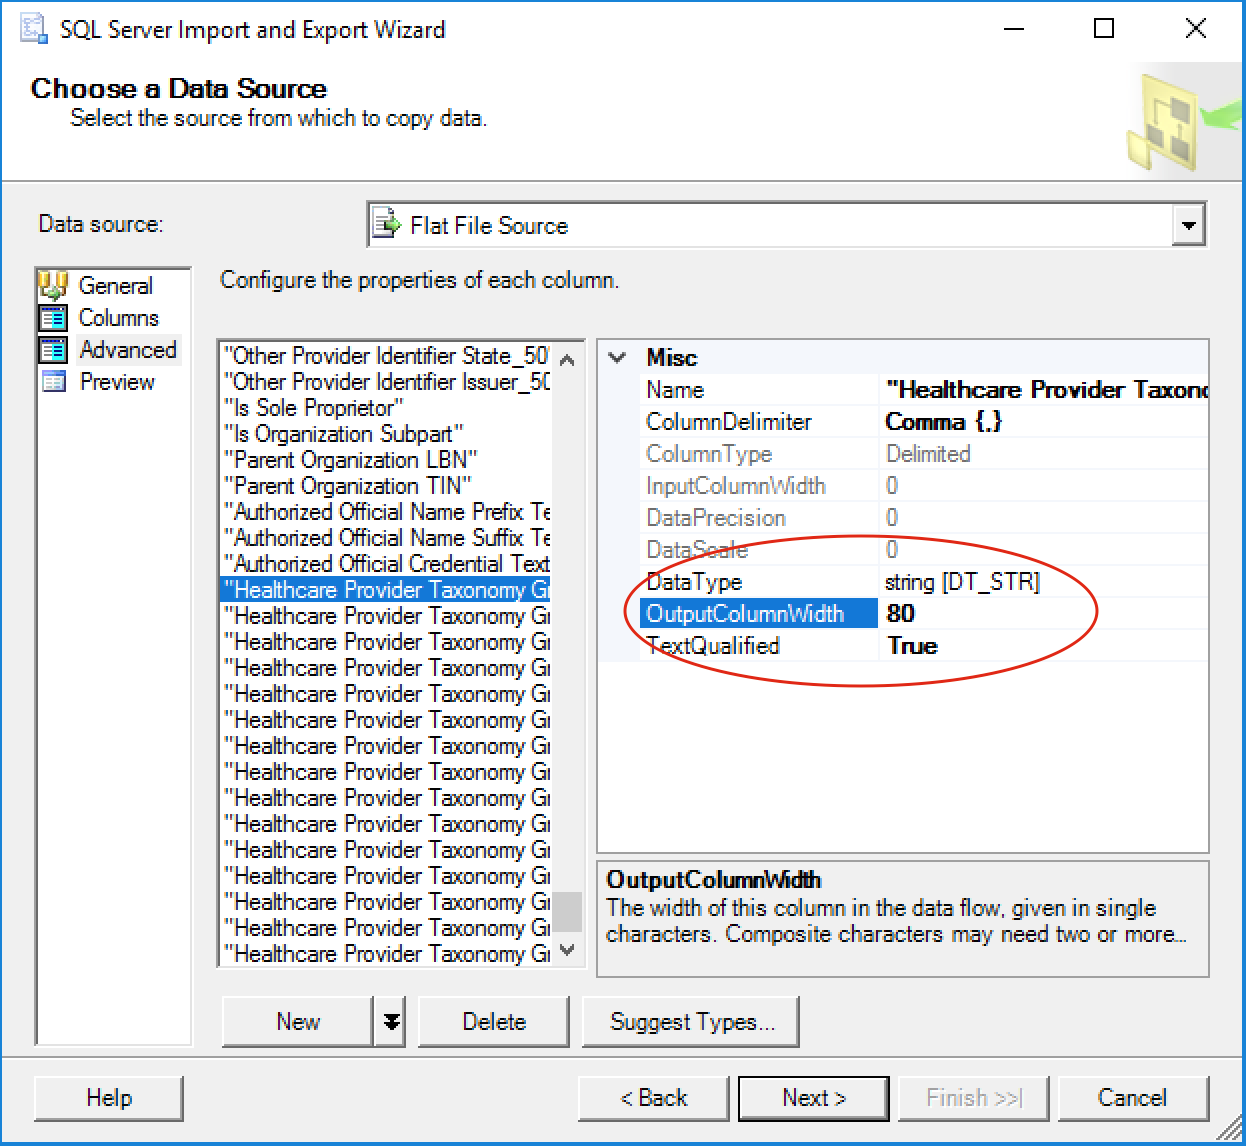Click the Suggest Types button
The image size is (1246, 1146).
coord(690,1021)
